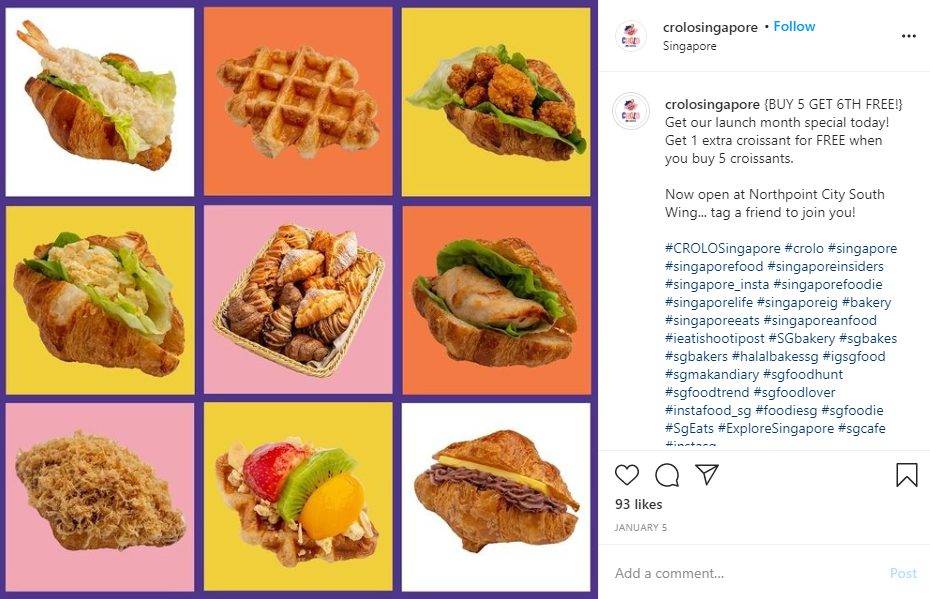Click the waffle photo in the image grid
Viewport: 930px width, 599px height.
pos(300,96)
